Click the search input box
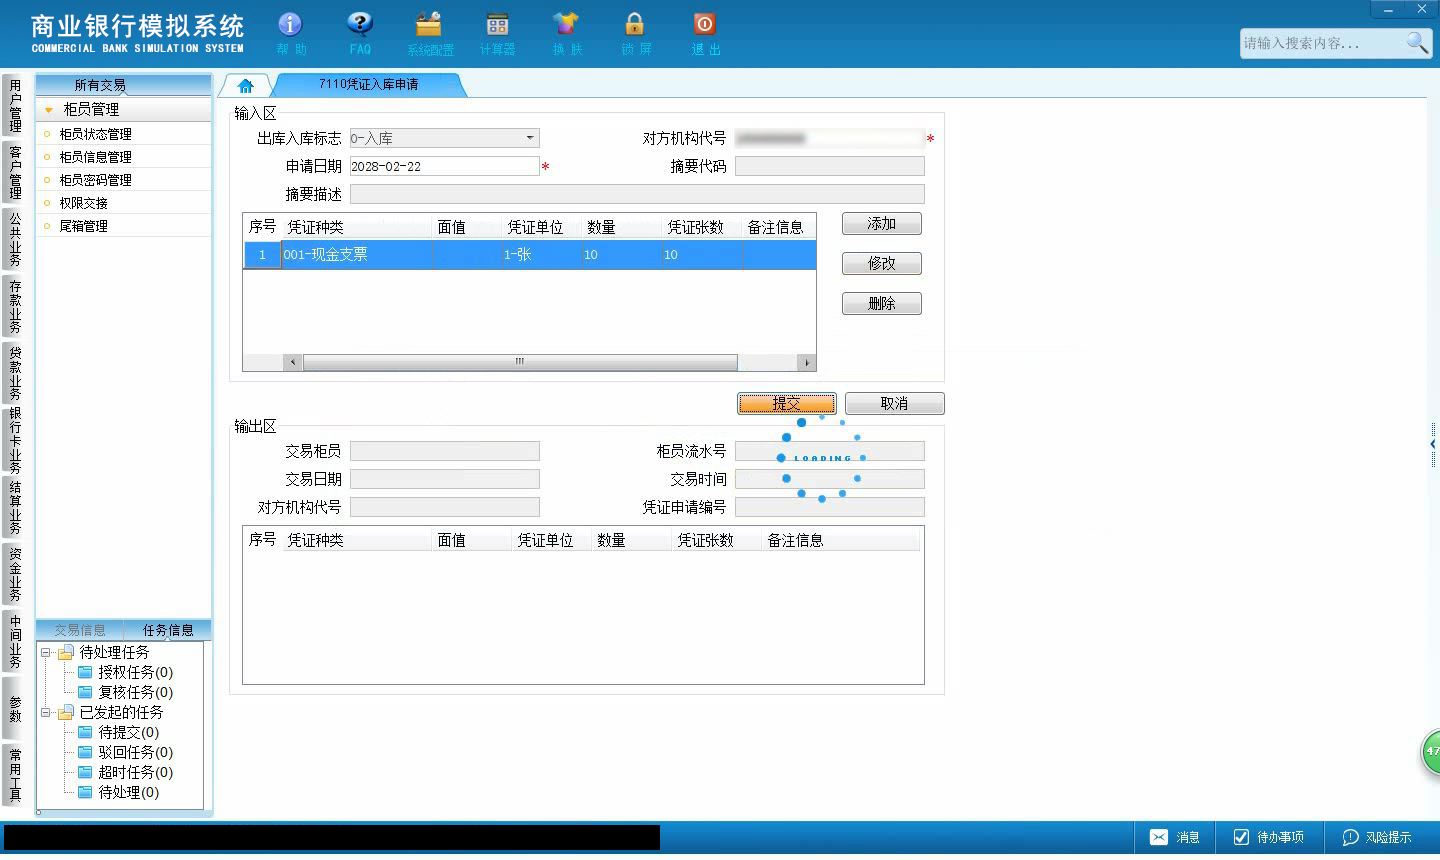This screenshot has width=1440, height=860. pyautogui.click(x=1322, y=43)
